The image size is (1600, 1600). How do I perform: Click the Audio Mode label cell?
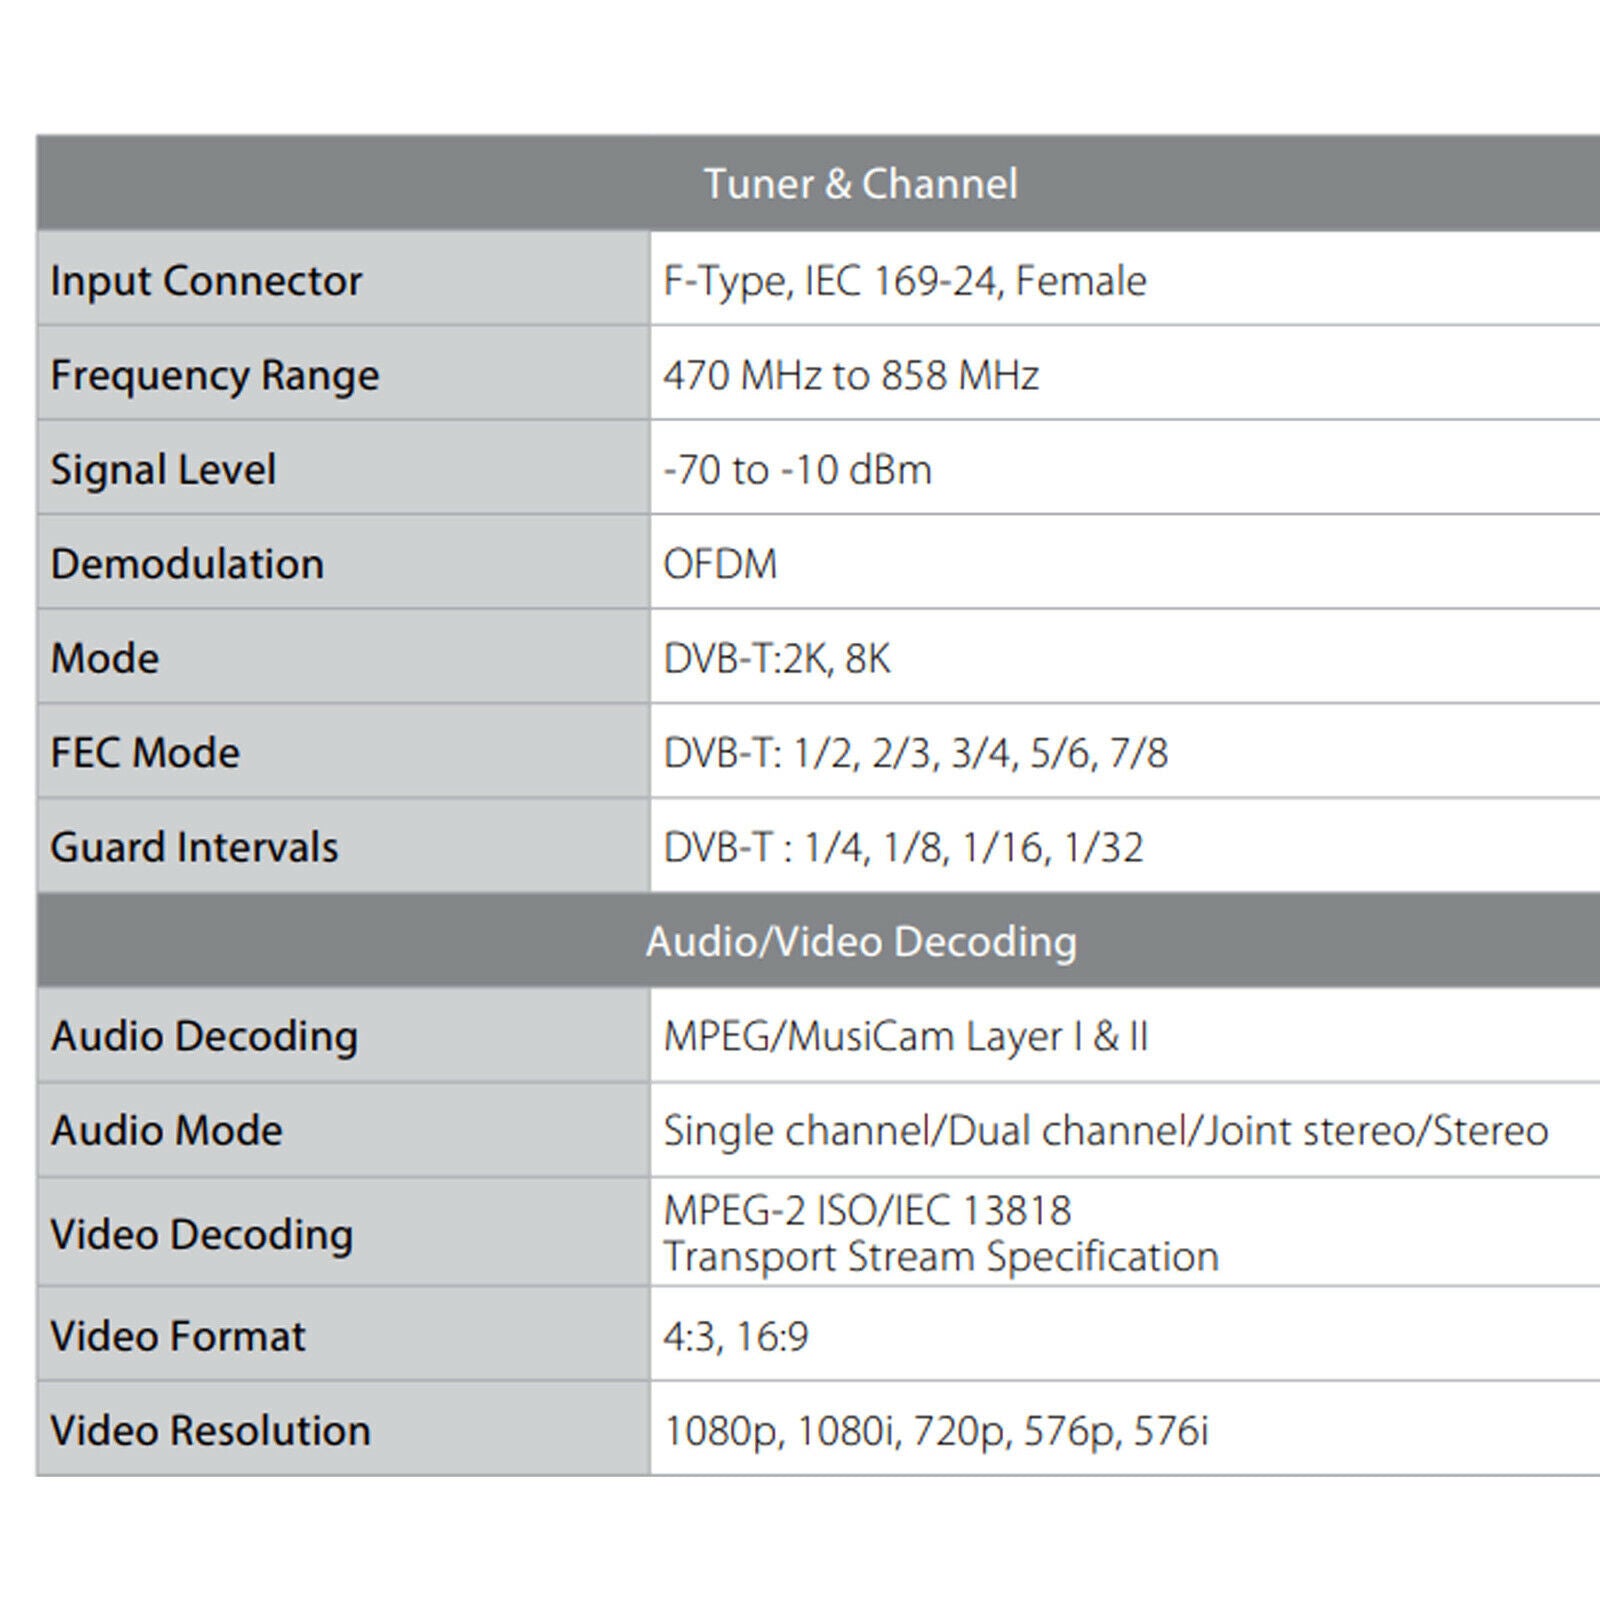click(x=167, y=1130)
